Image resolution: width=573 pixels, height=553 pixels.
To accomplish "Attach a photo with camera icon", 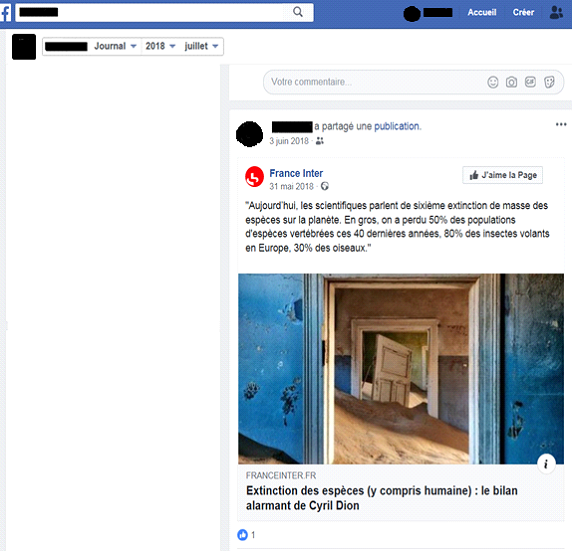I will 511,82.
